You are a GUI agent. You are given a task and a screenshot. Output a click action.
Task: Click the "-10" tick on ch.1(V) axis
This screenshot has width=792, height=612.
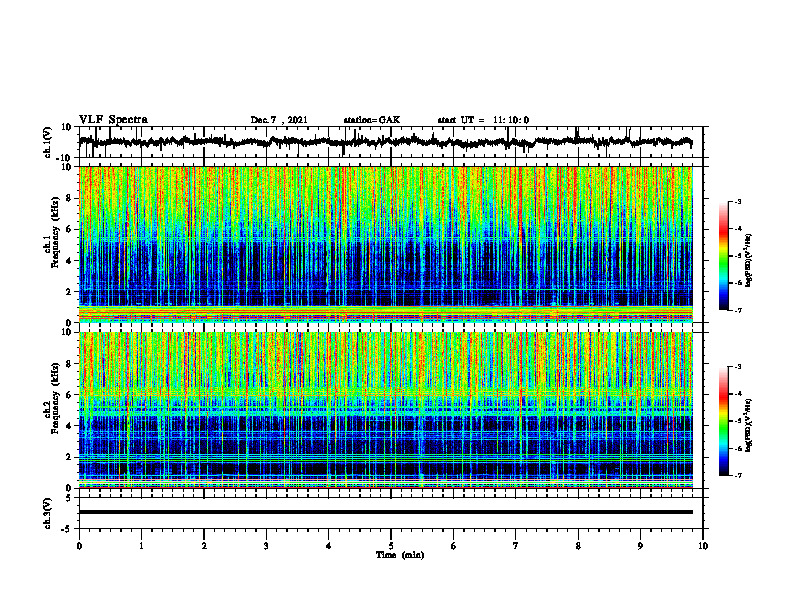click(x=65, y=157)
